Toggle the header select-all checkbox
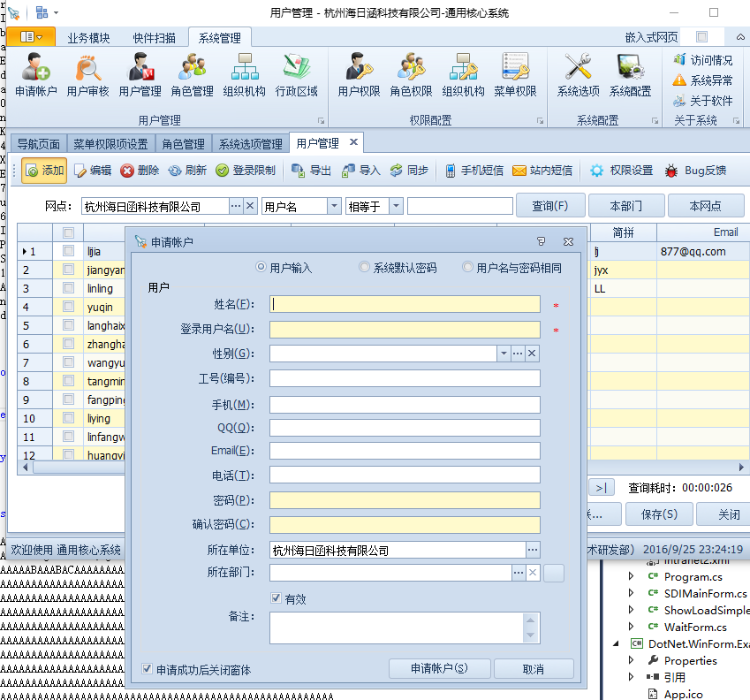This screenshot has height=700, width=750. tap(68, 233)
